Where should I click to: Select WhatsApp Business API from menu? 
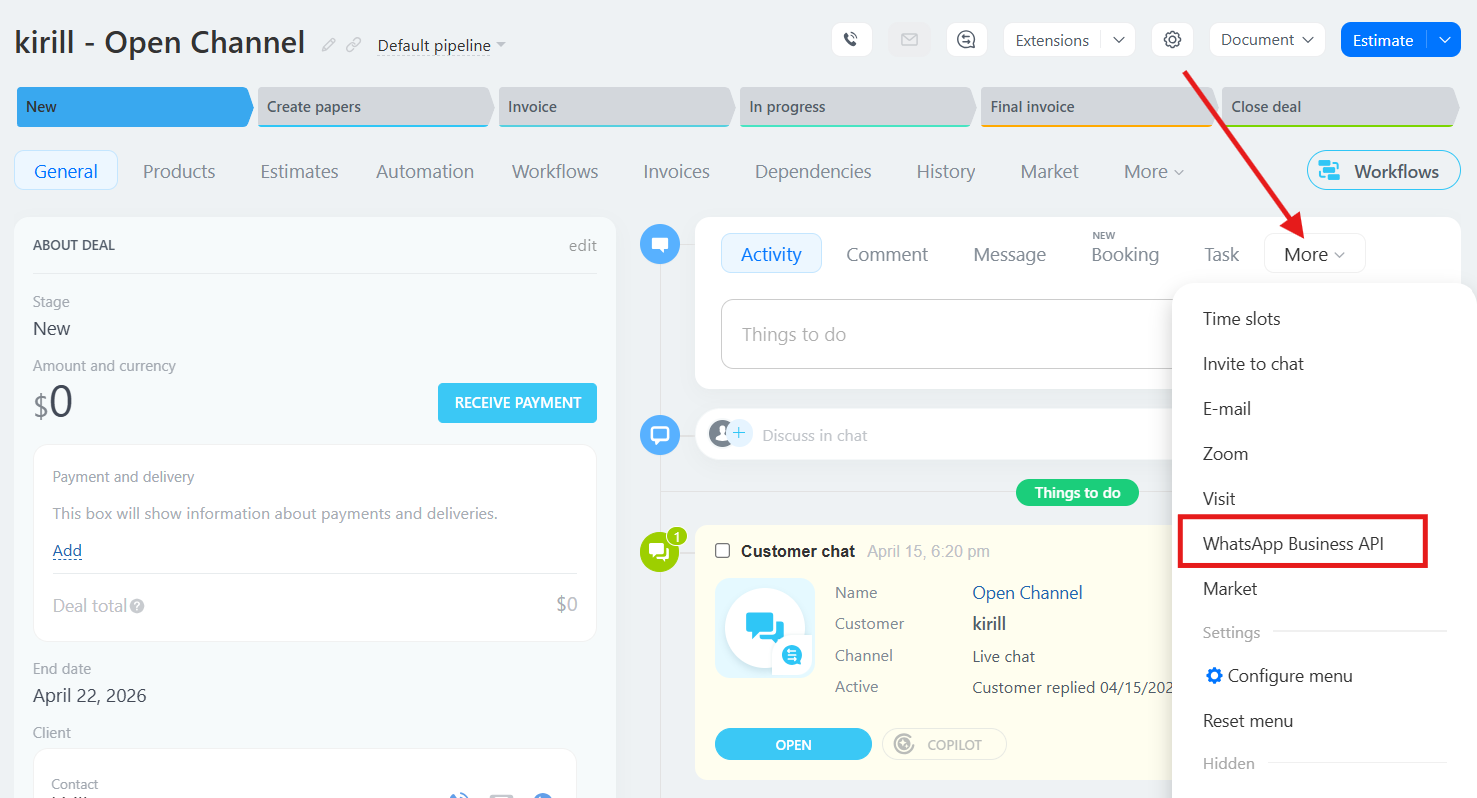[1292, 544]
